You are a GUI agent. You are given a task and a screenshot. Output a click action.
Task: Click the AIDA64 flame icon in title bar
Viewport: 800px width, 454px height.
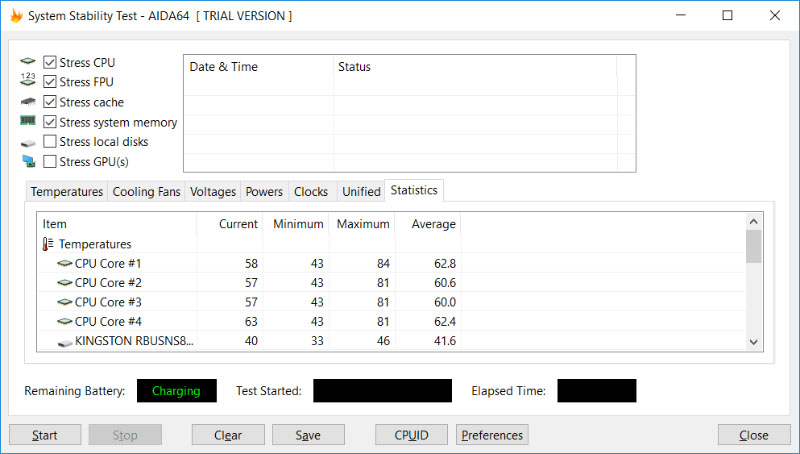coord(14,16)
